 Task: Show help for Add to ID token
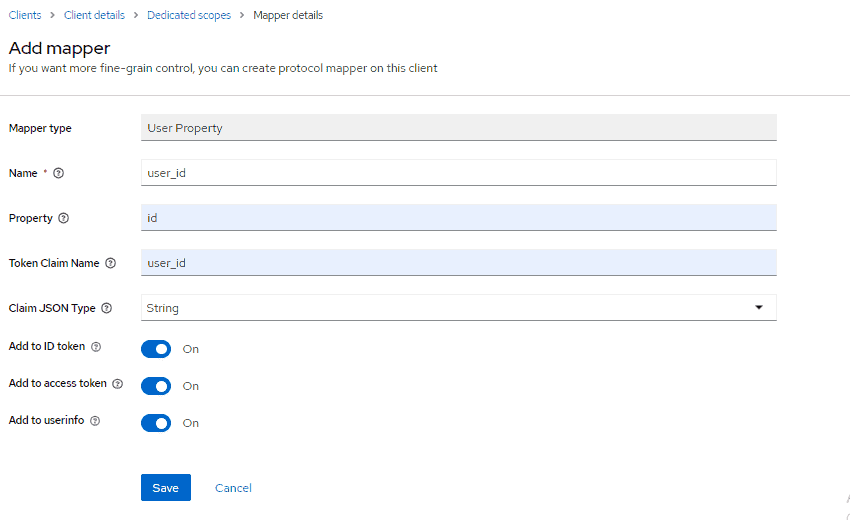(x=96, y=347)
